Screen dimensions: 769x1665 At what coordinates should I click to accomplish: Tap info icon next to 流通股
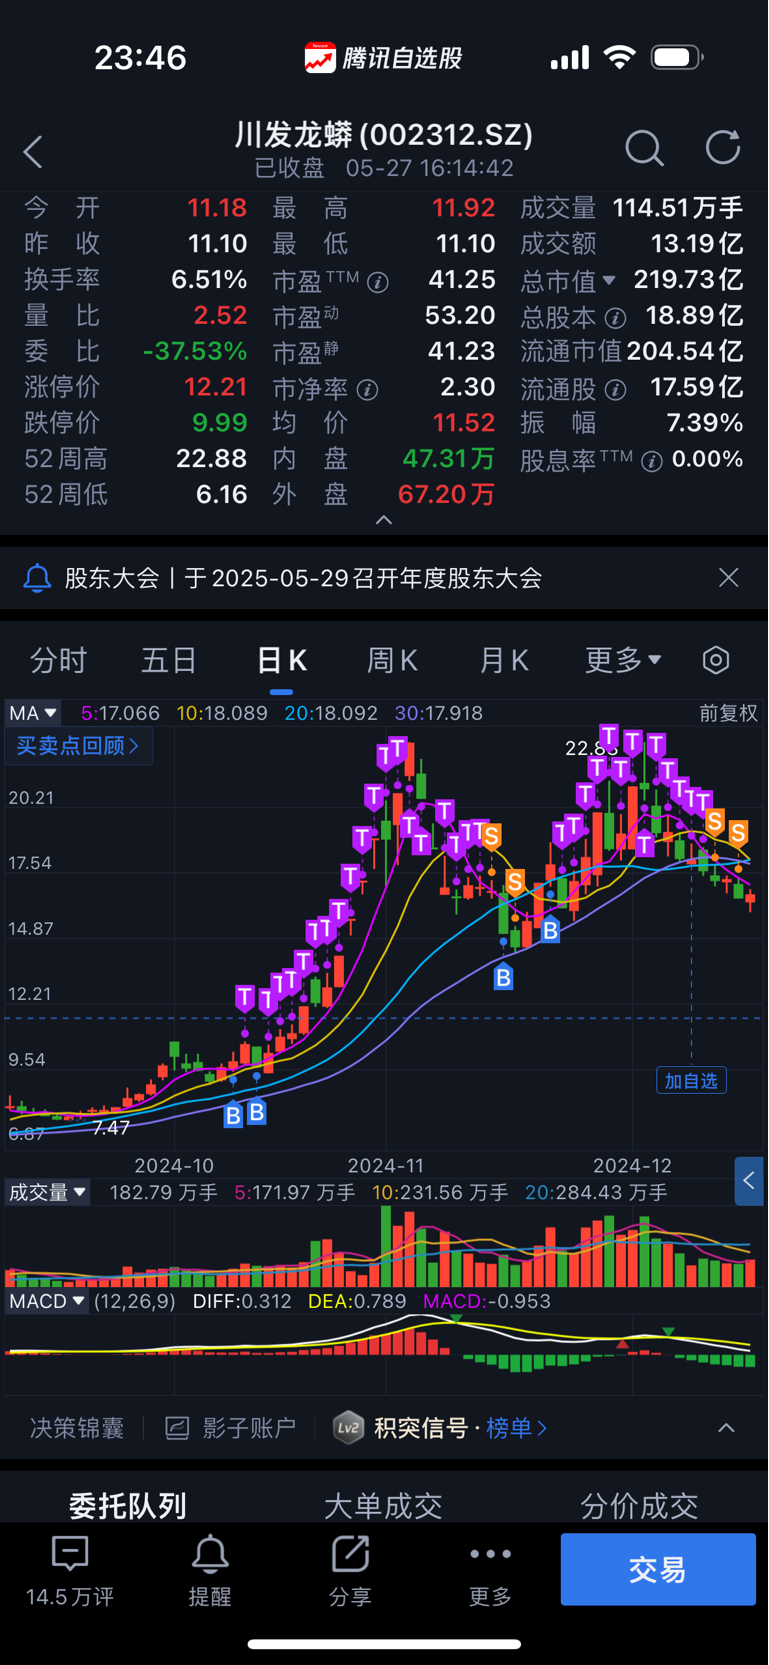tap(615, 389)
